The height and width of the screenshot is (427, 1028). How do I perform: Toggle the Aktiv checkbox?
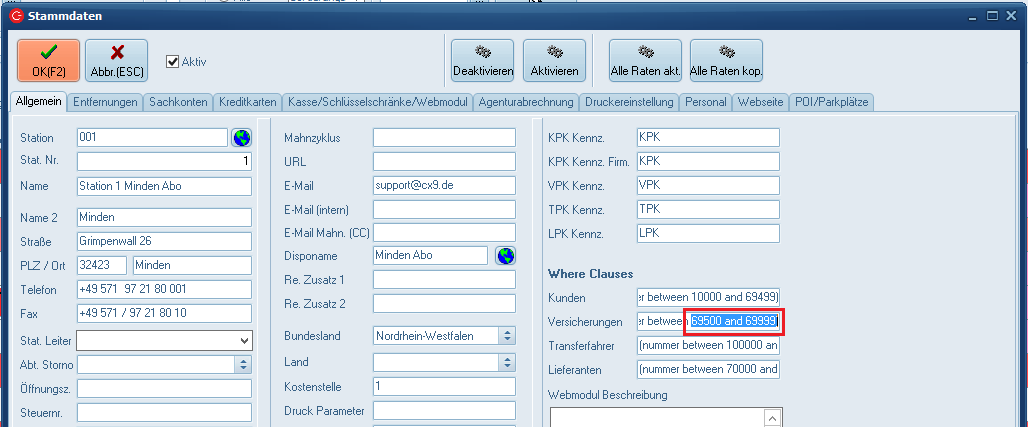[x=173, y=61]
